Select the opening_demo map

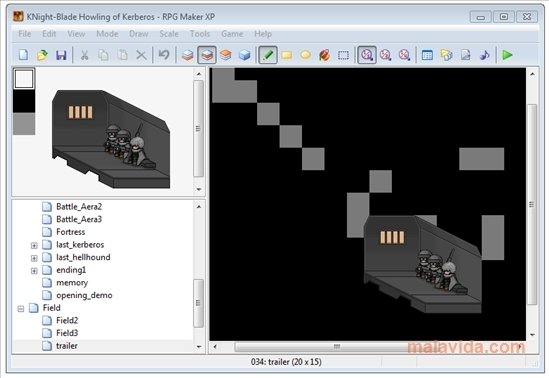point(84,295)
